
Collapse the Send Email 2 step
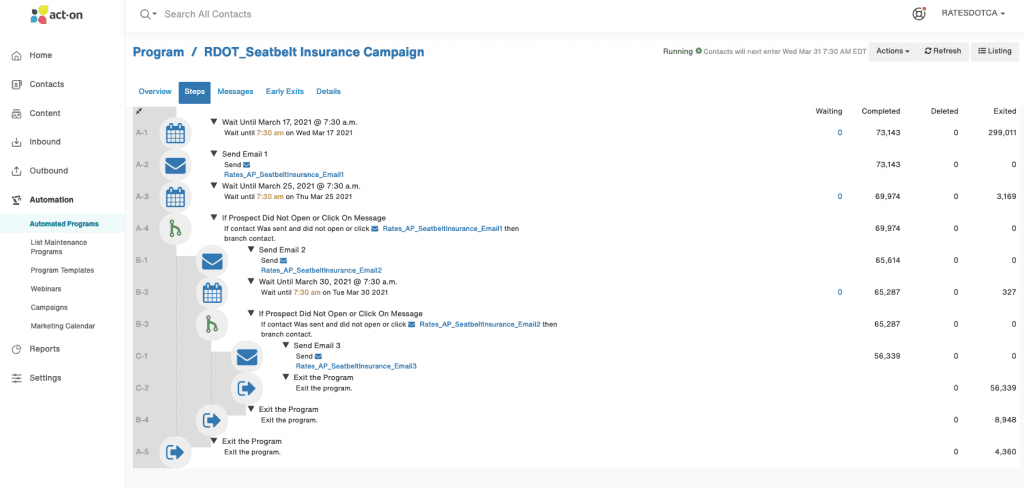pos(251,250)
